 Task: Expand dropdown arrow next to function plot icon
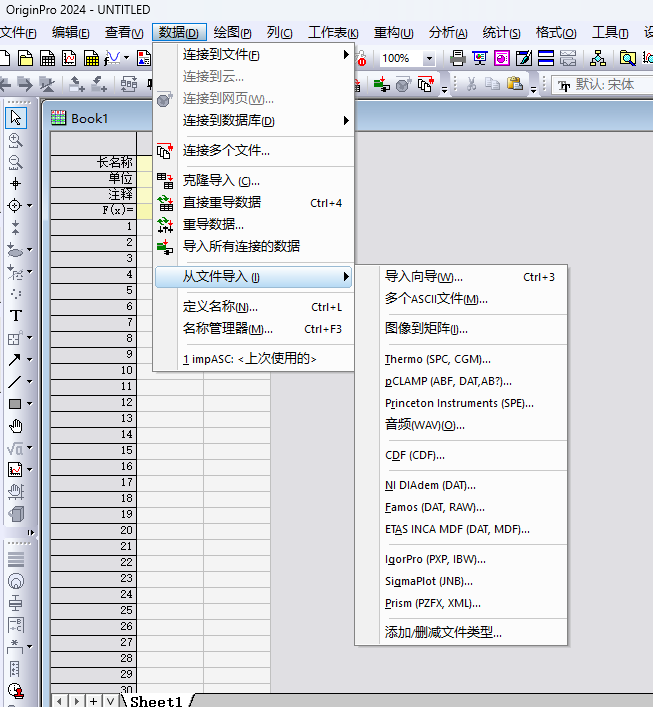point(126,58)
